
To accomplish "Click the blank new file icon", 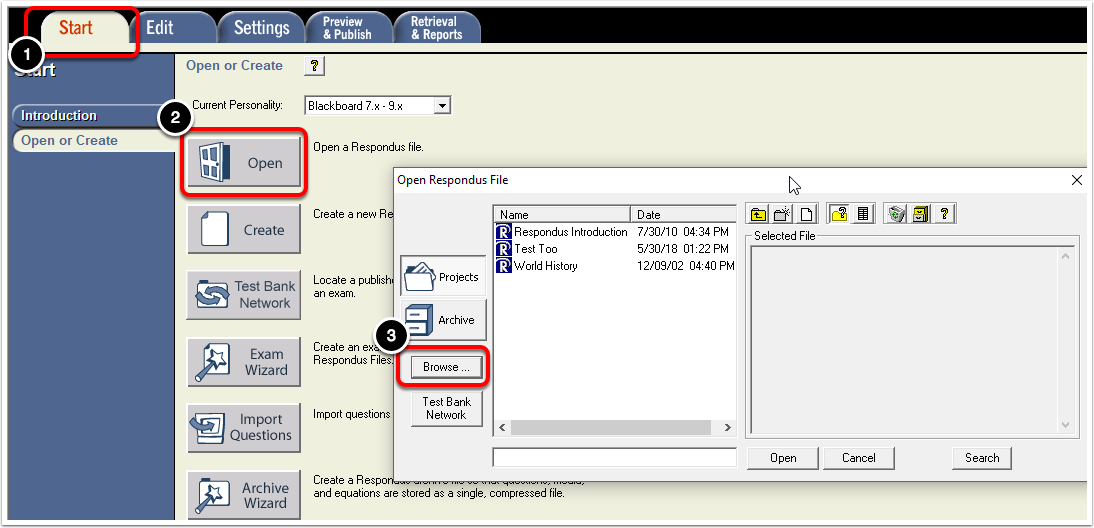I will [x=806, y=214].
